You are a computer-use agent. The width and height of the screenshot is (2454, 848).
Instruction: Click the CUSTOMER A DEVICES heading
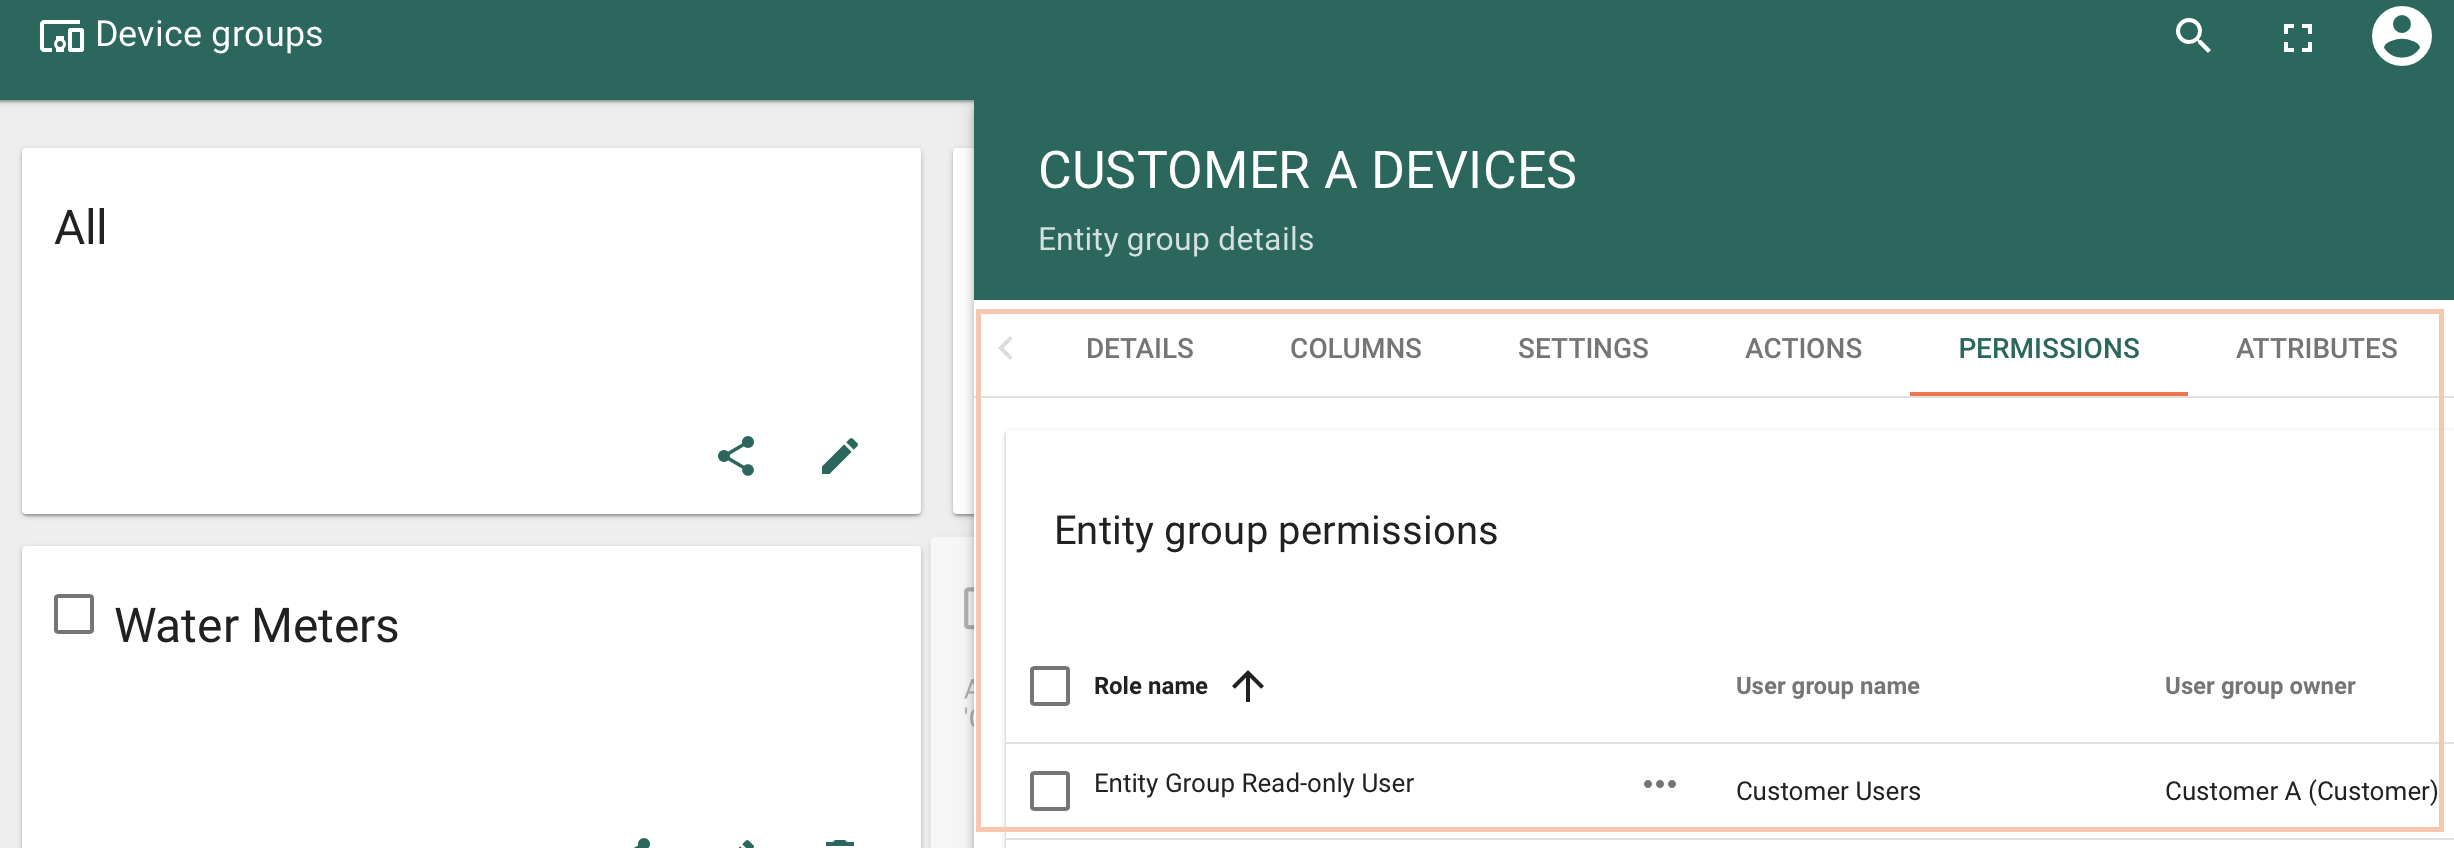[1307, 170]
